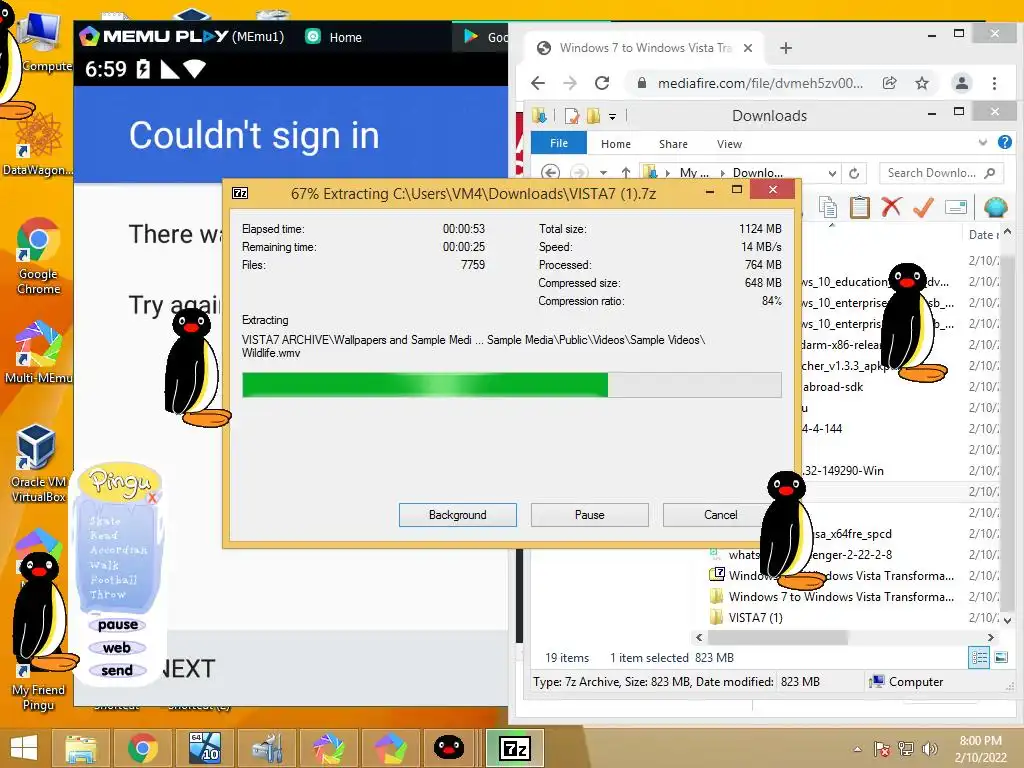Switch to the MEmu Home tab

pyautogui.click(x=334, y=37)
